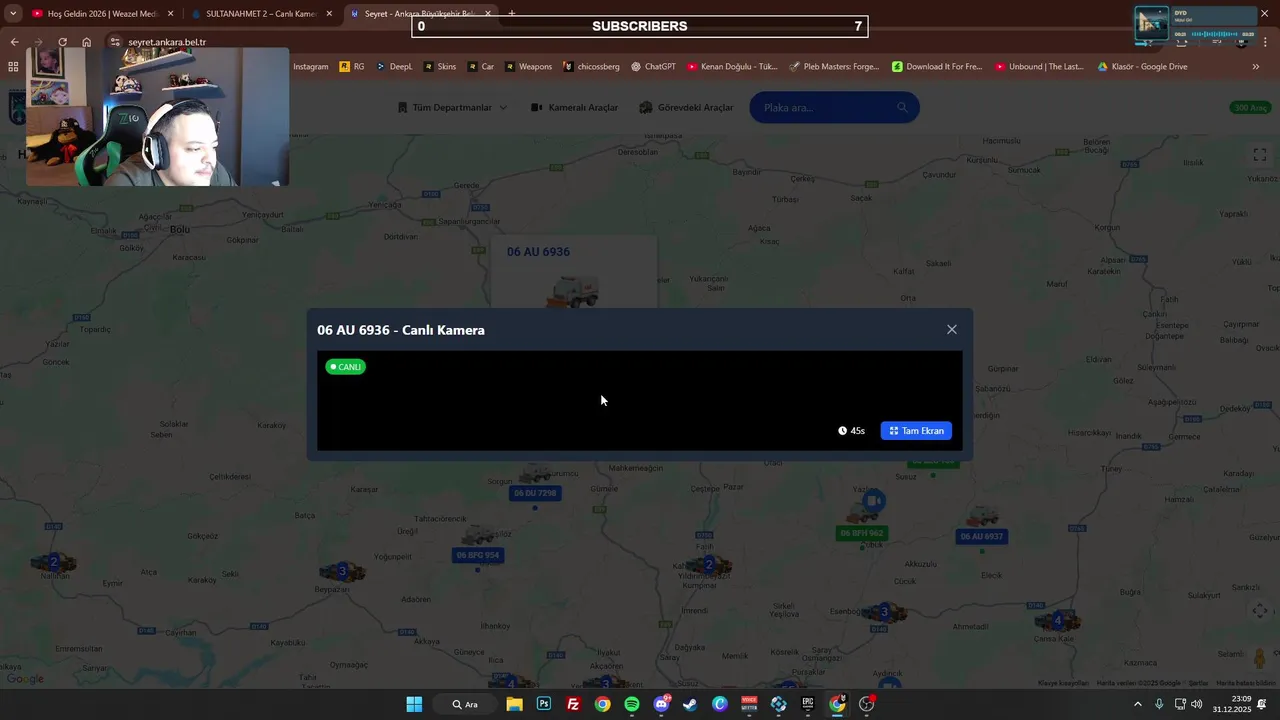Open Steam from taskbar

coord(690,704)
